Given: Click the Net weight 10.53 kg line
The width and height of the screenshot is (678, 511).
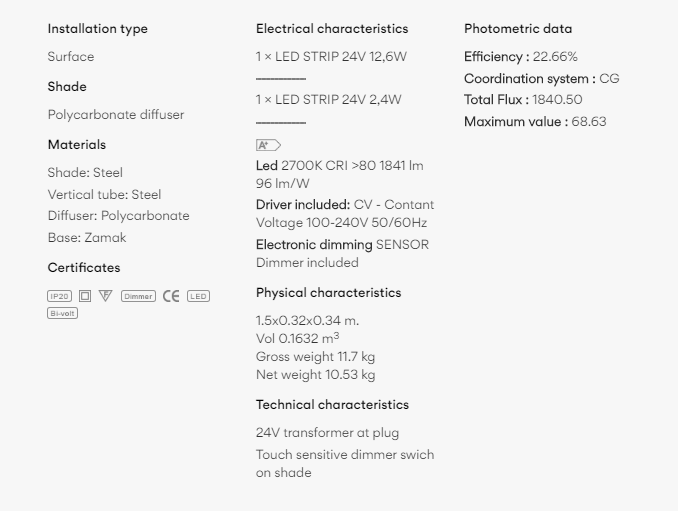Looking at the screenshot, I should pos(316,374).
